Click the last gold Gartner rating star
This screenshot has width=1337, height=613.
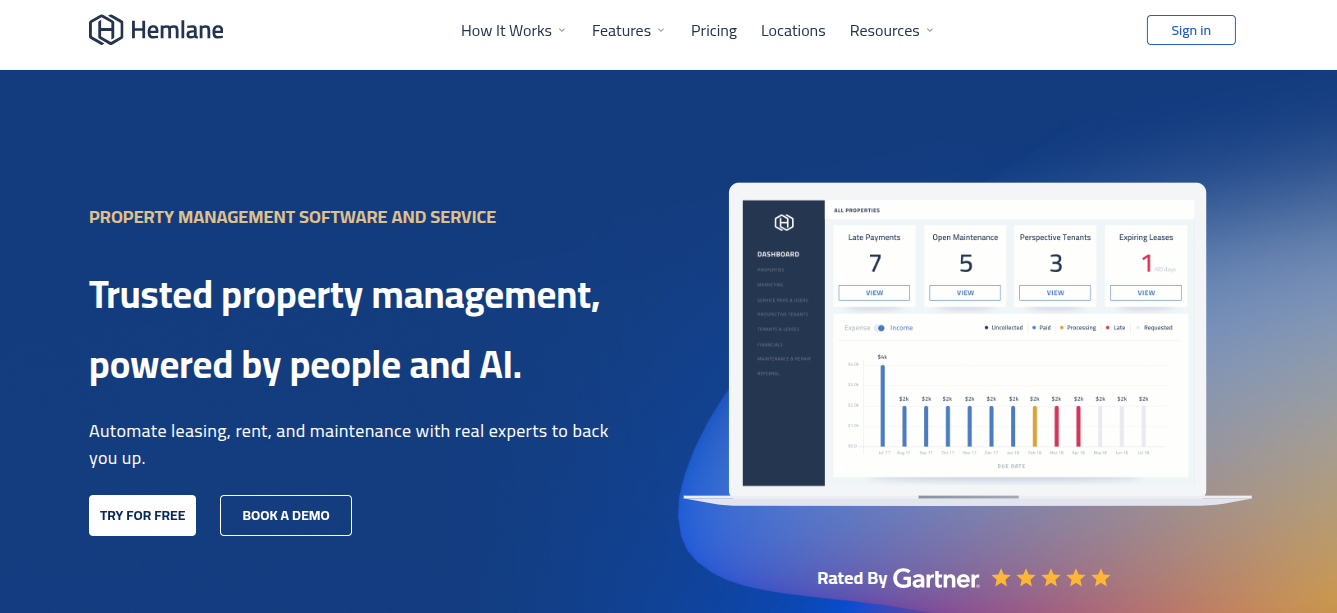pyautogui.click(x=1101, y=577)
